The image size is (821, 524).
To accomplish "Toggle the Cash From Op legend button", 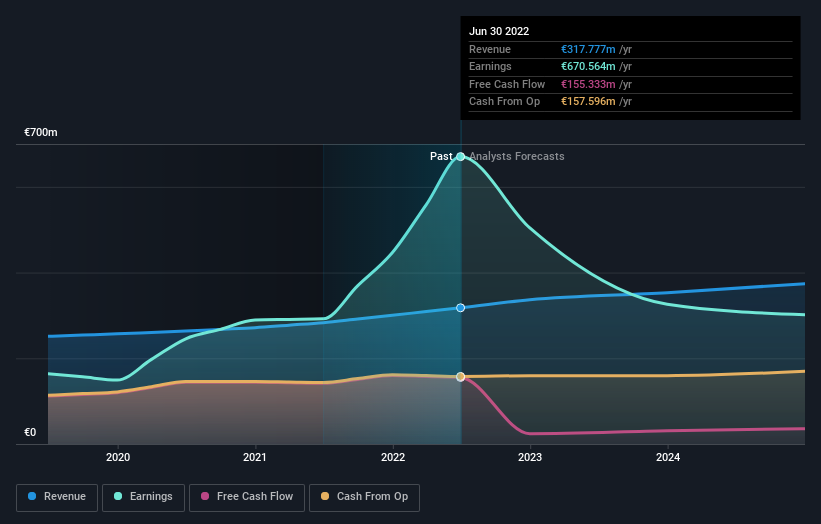I will (x=364, y=497).
